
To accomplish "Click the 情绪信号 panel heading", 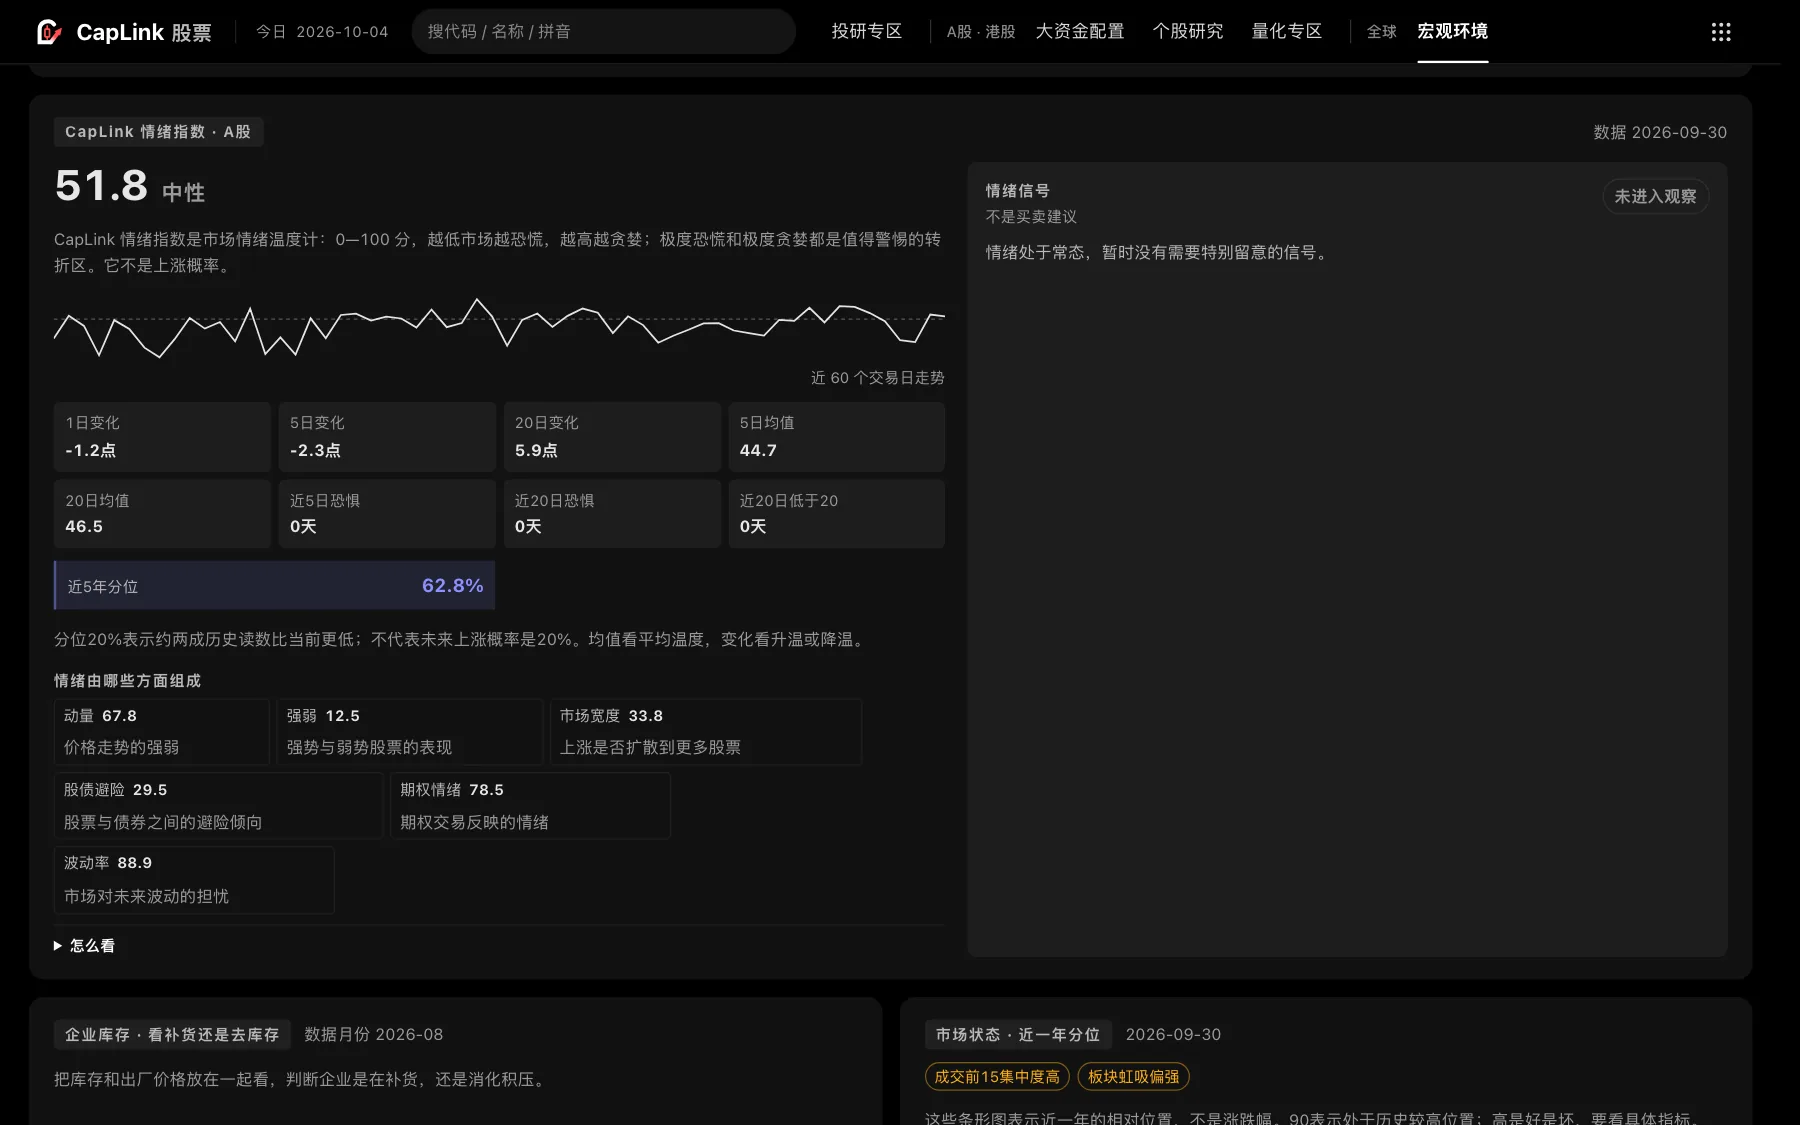I will pos(1017,190).
